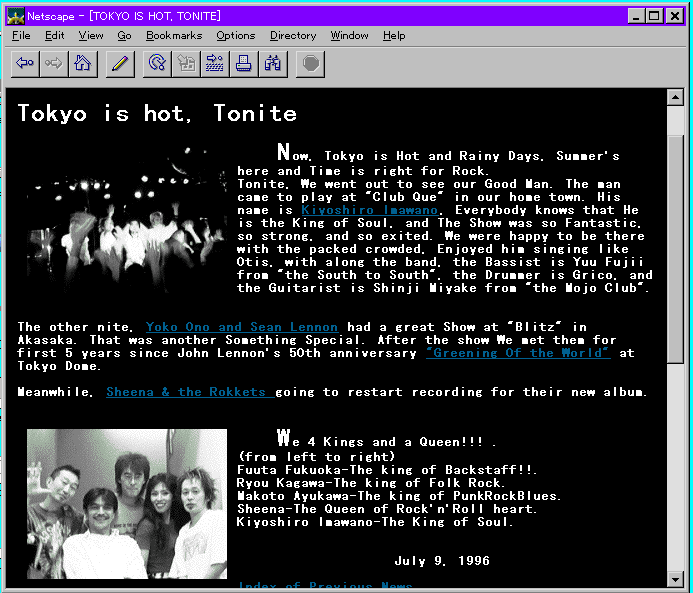693x593 pixels.
Task: Open the Window menu
Action: 349,36
